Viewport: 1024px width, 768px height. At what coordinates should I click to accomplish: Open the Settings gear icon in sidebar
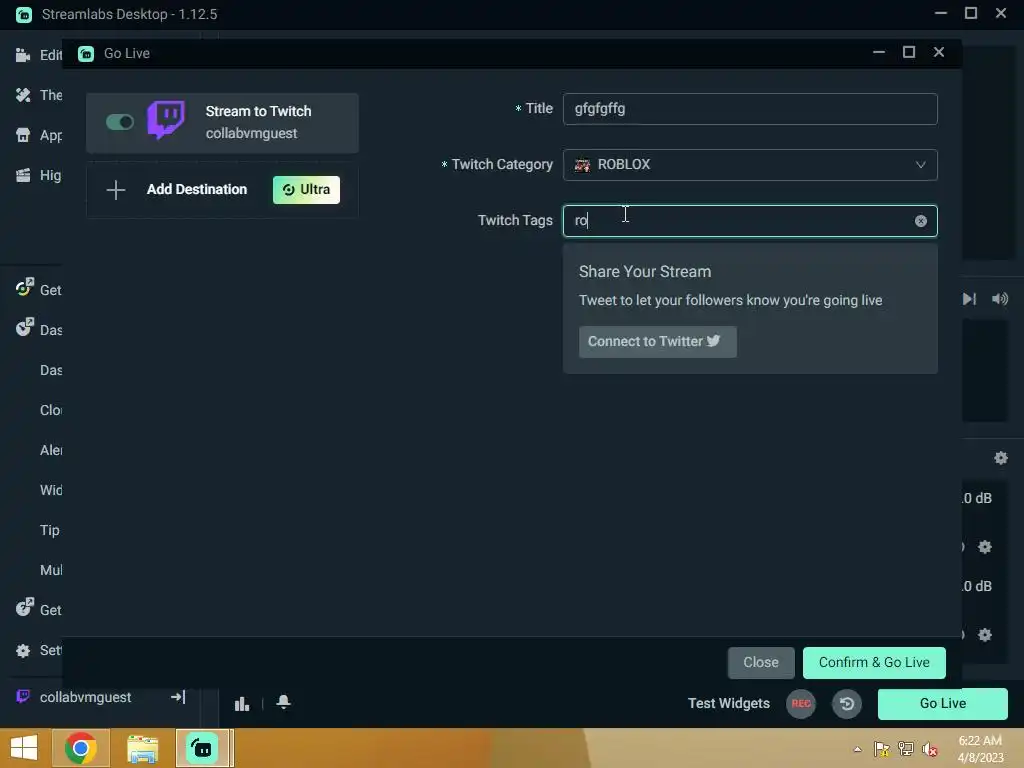[x=23, y=650]
